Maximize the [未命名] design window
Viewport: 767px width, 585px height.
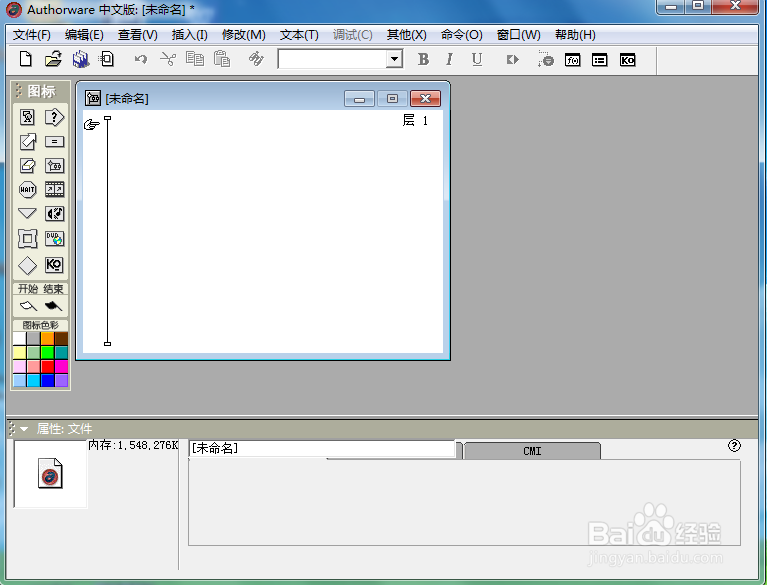point(392,99)
